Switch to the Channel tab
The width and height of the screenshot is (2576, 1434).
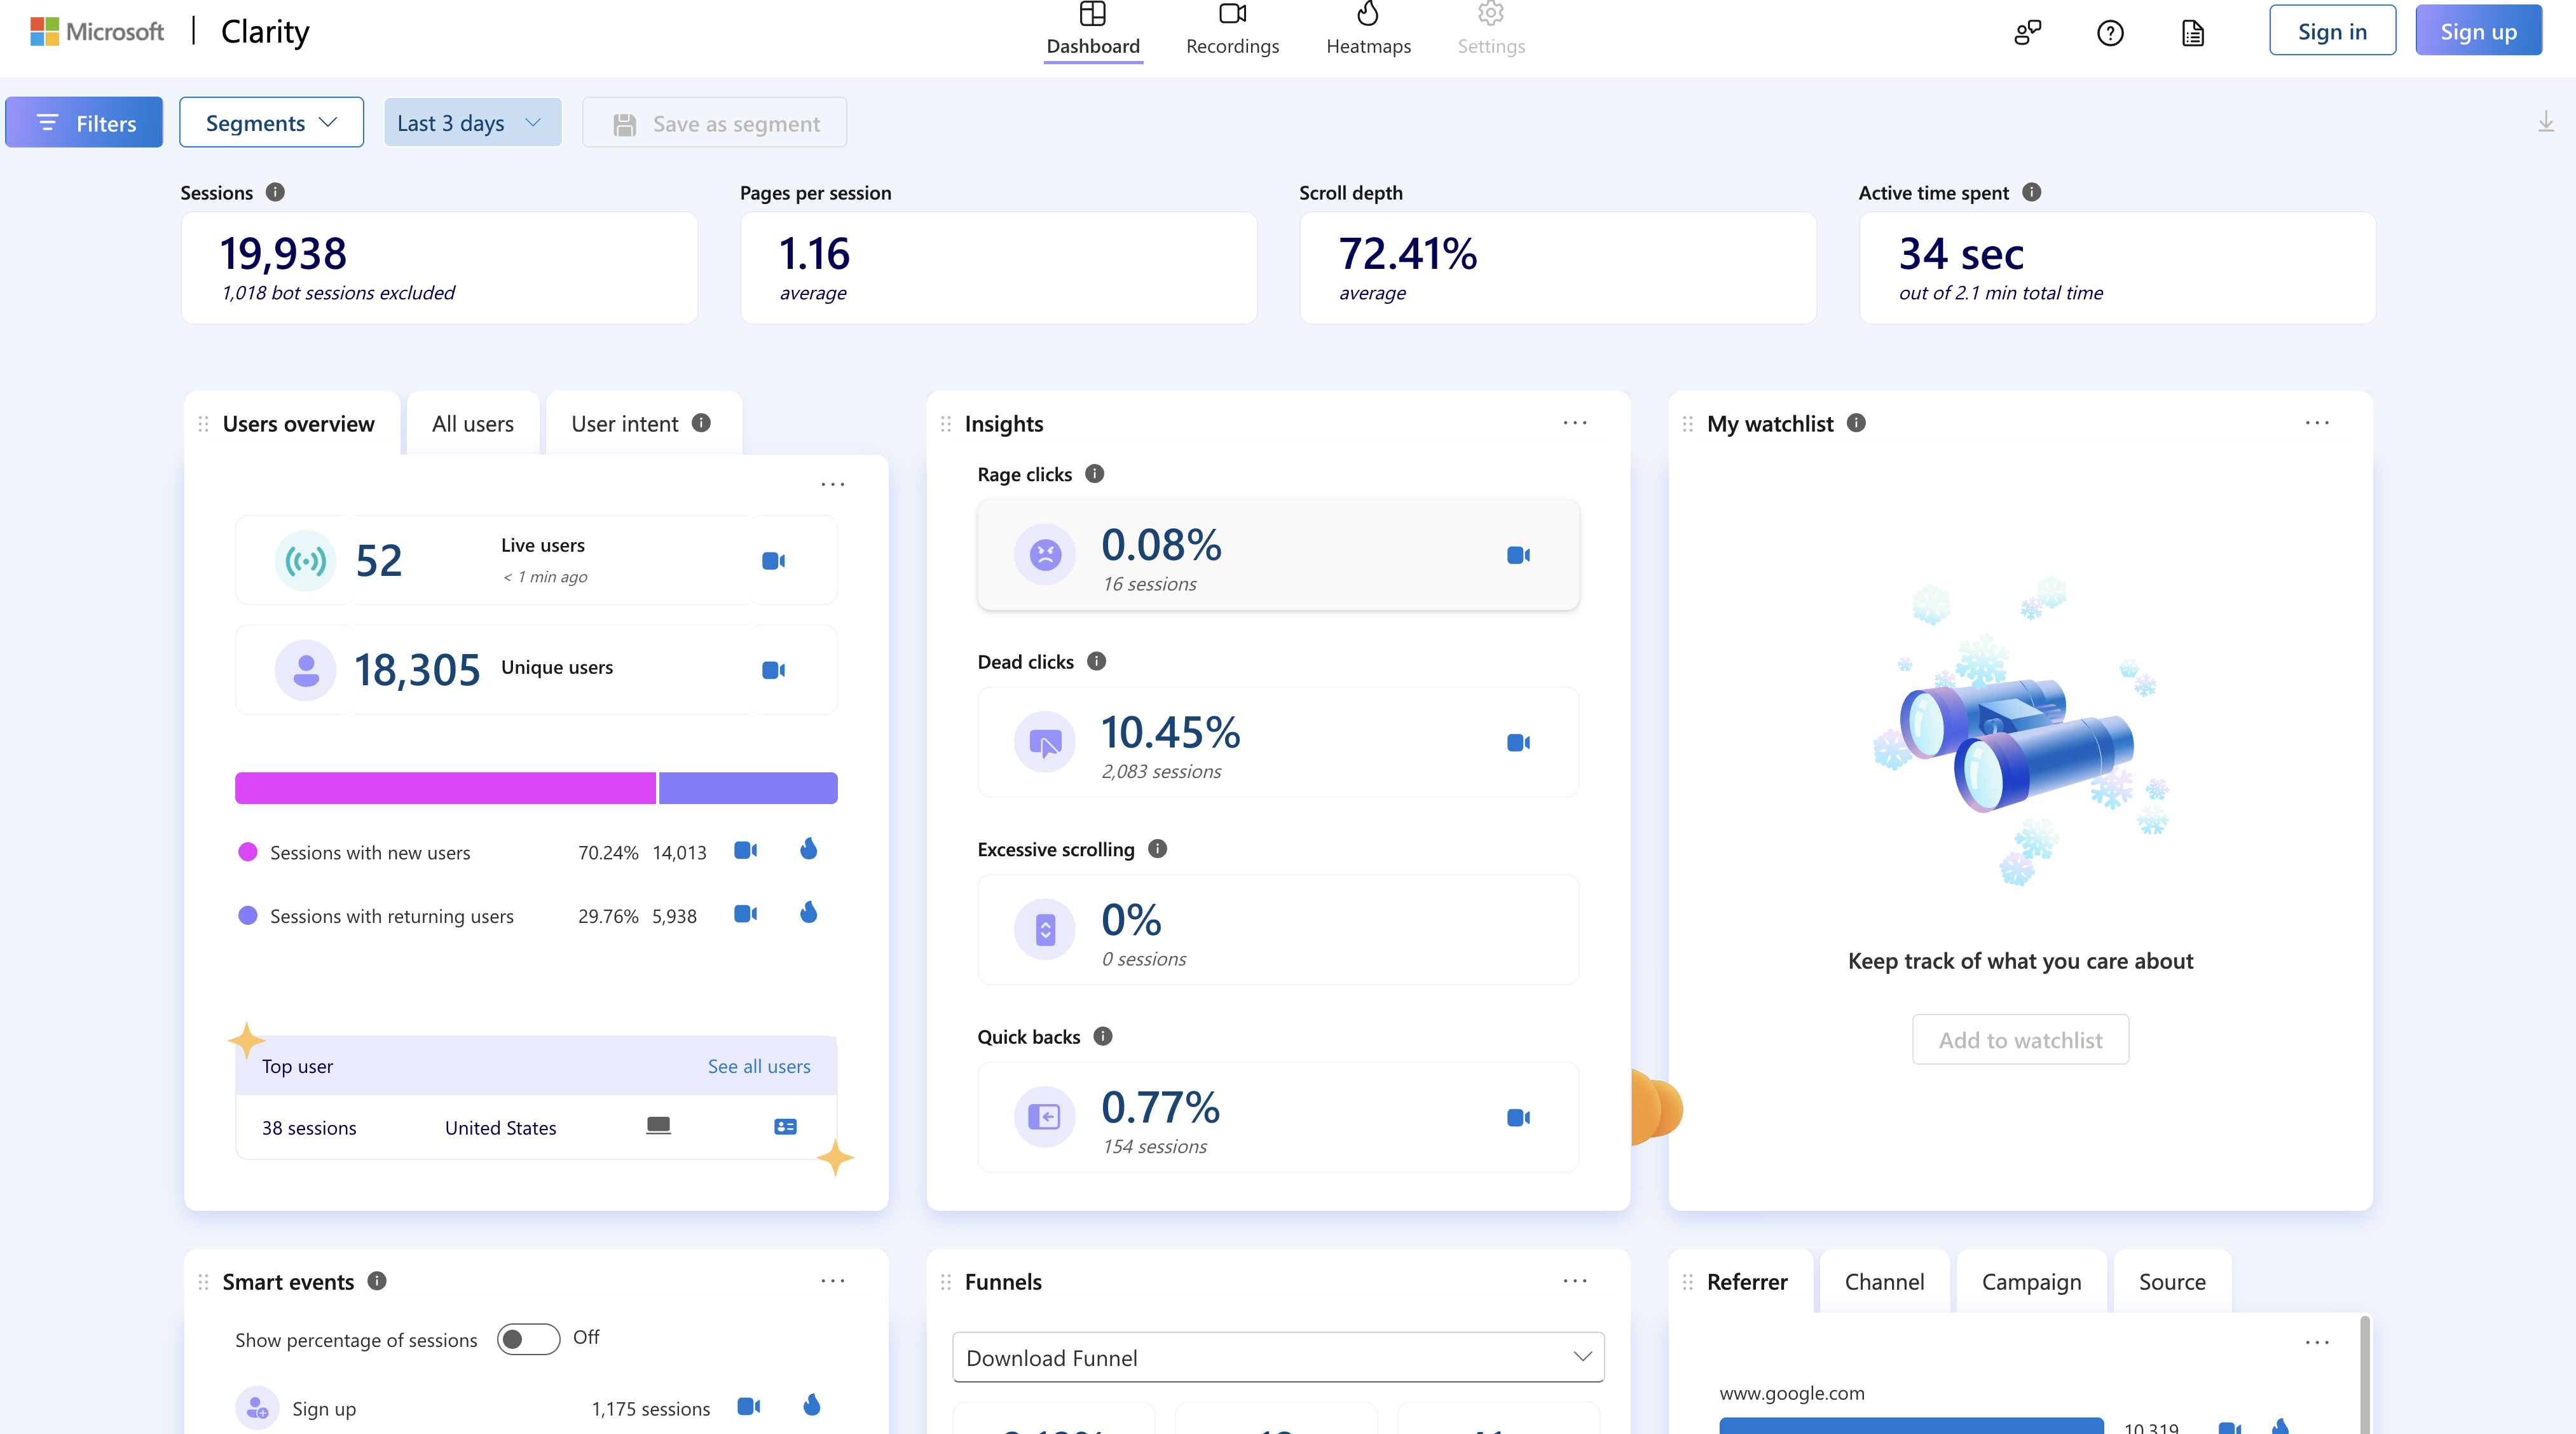coord(1884,1281)
